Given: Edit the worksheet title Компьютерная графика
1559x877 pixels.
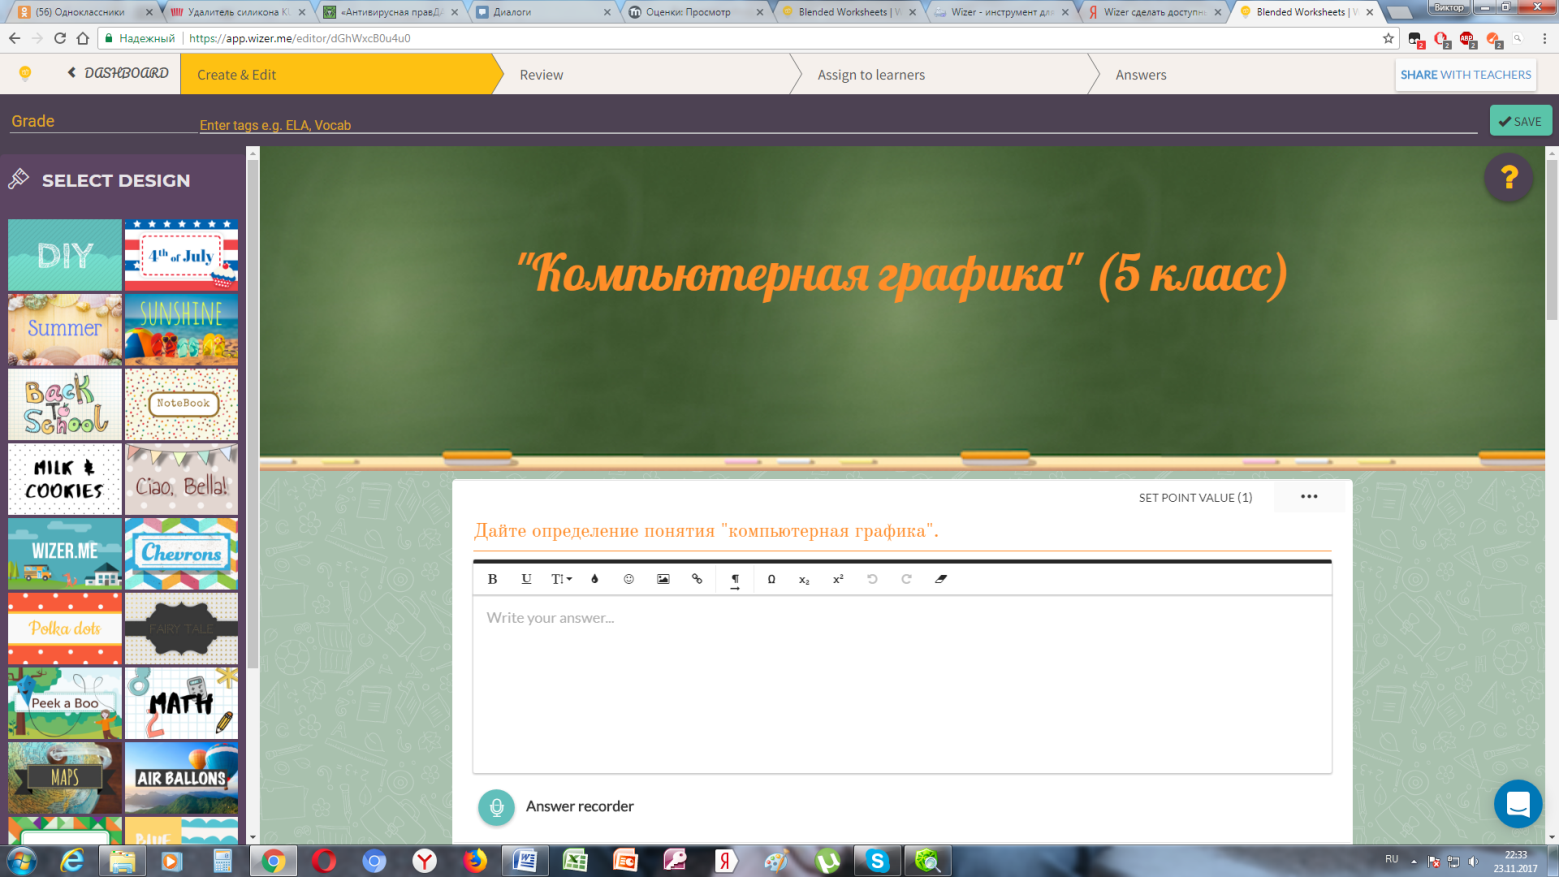Looking at the screenshot, I should pyautogui.click(x=902, y=274).
